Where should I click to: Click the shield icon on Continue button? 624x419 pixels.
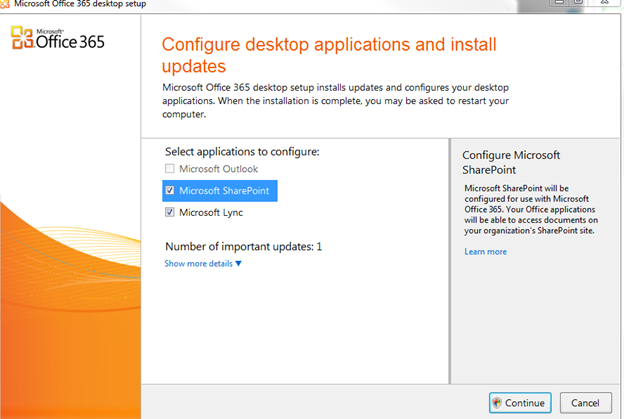pos(497,403)
